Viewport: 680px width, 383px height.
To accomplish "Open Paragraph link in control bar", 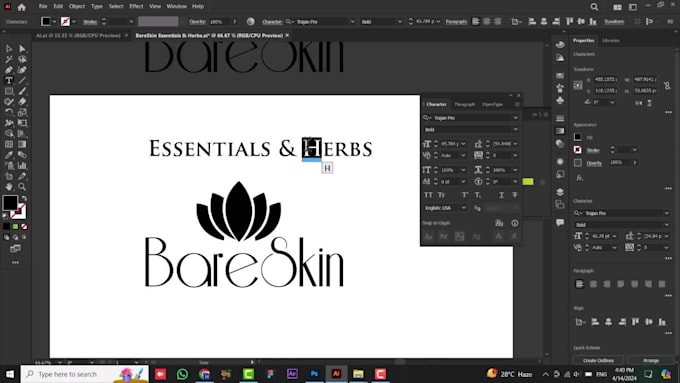I will [x=456, y=21].
